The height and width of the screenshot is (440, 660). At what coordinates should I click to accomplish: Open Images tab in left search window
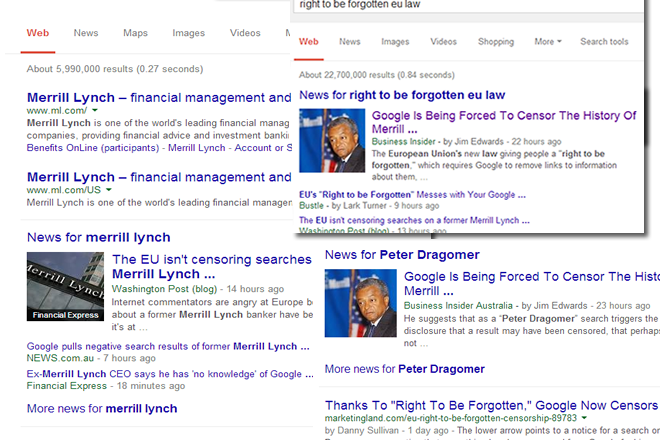[189, 33]
